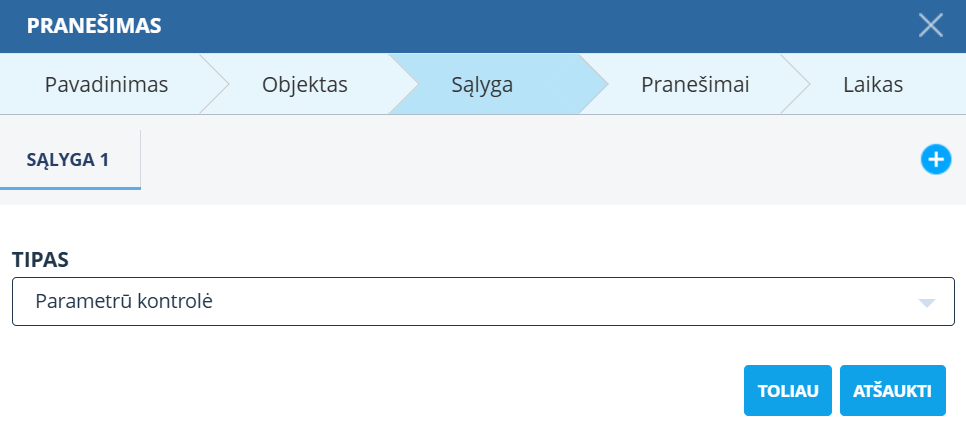Click the TIPAS field label
This screenshot has height=437, width=966.
(40, 259)
